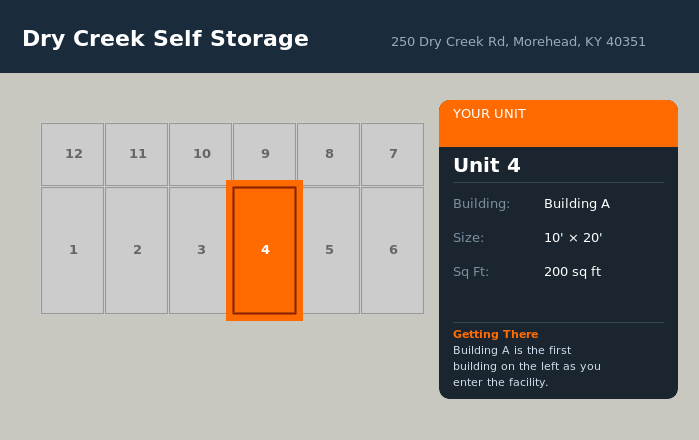This screenshot has width=699, height=440.
Task: Pick storage unit 11 in top row
Action: click(136, 154)
